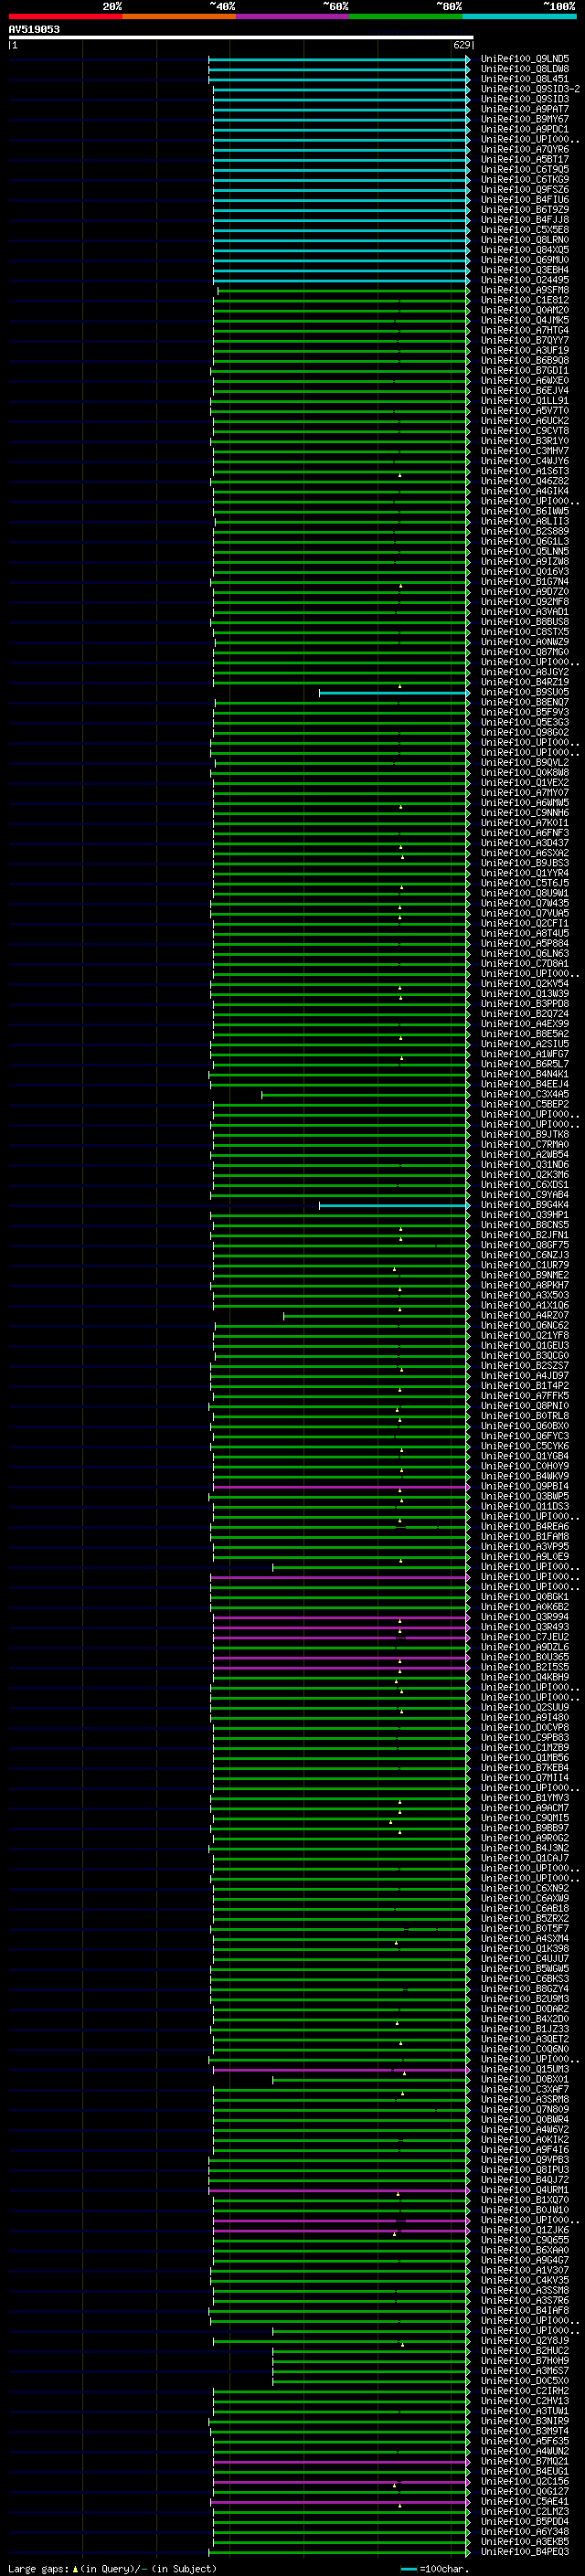
Task: Open hit UniRef100_Q8LDW8
Action: click(x=524, y=70)
